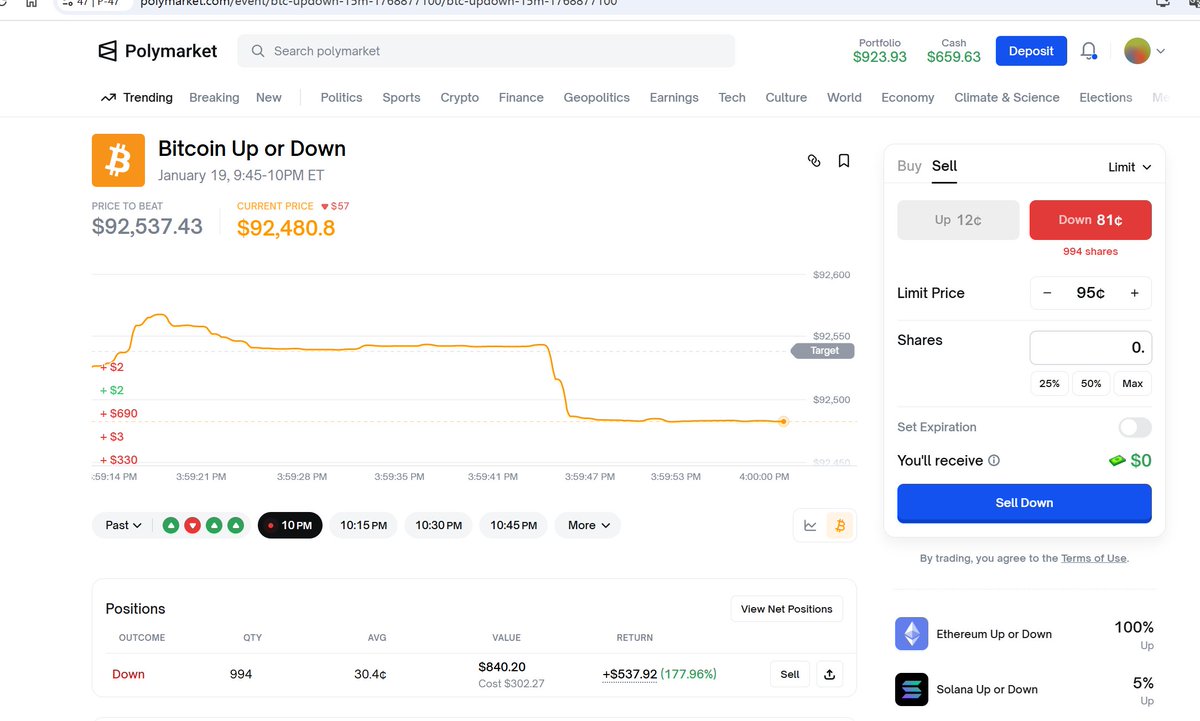Open the Tech category
1200x721 pixels.
point(732,98)
